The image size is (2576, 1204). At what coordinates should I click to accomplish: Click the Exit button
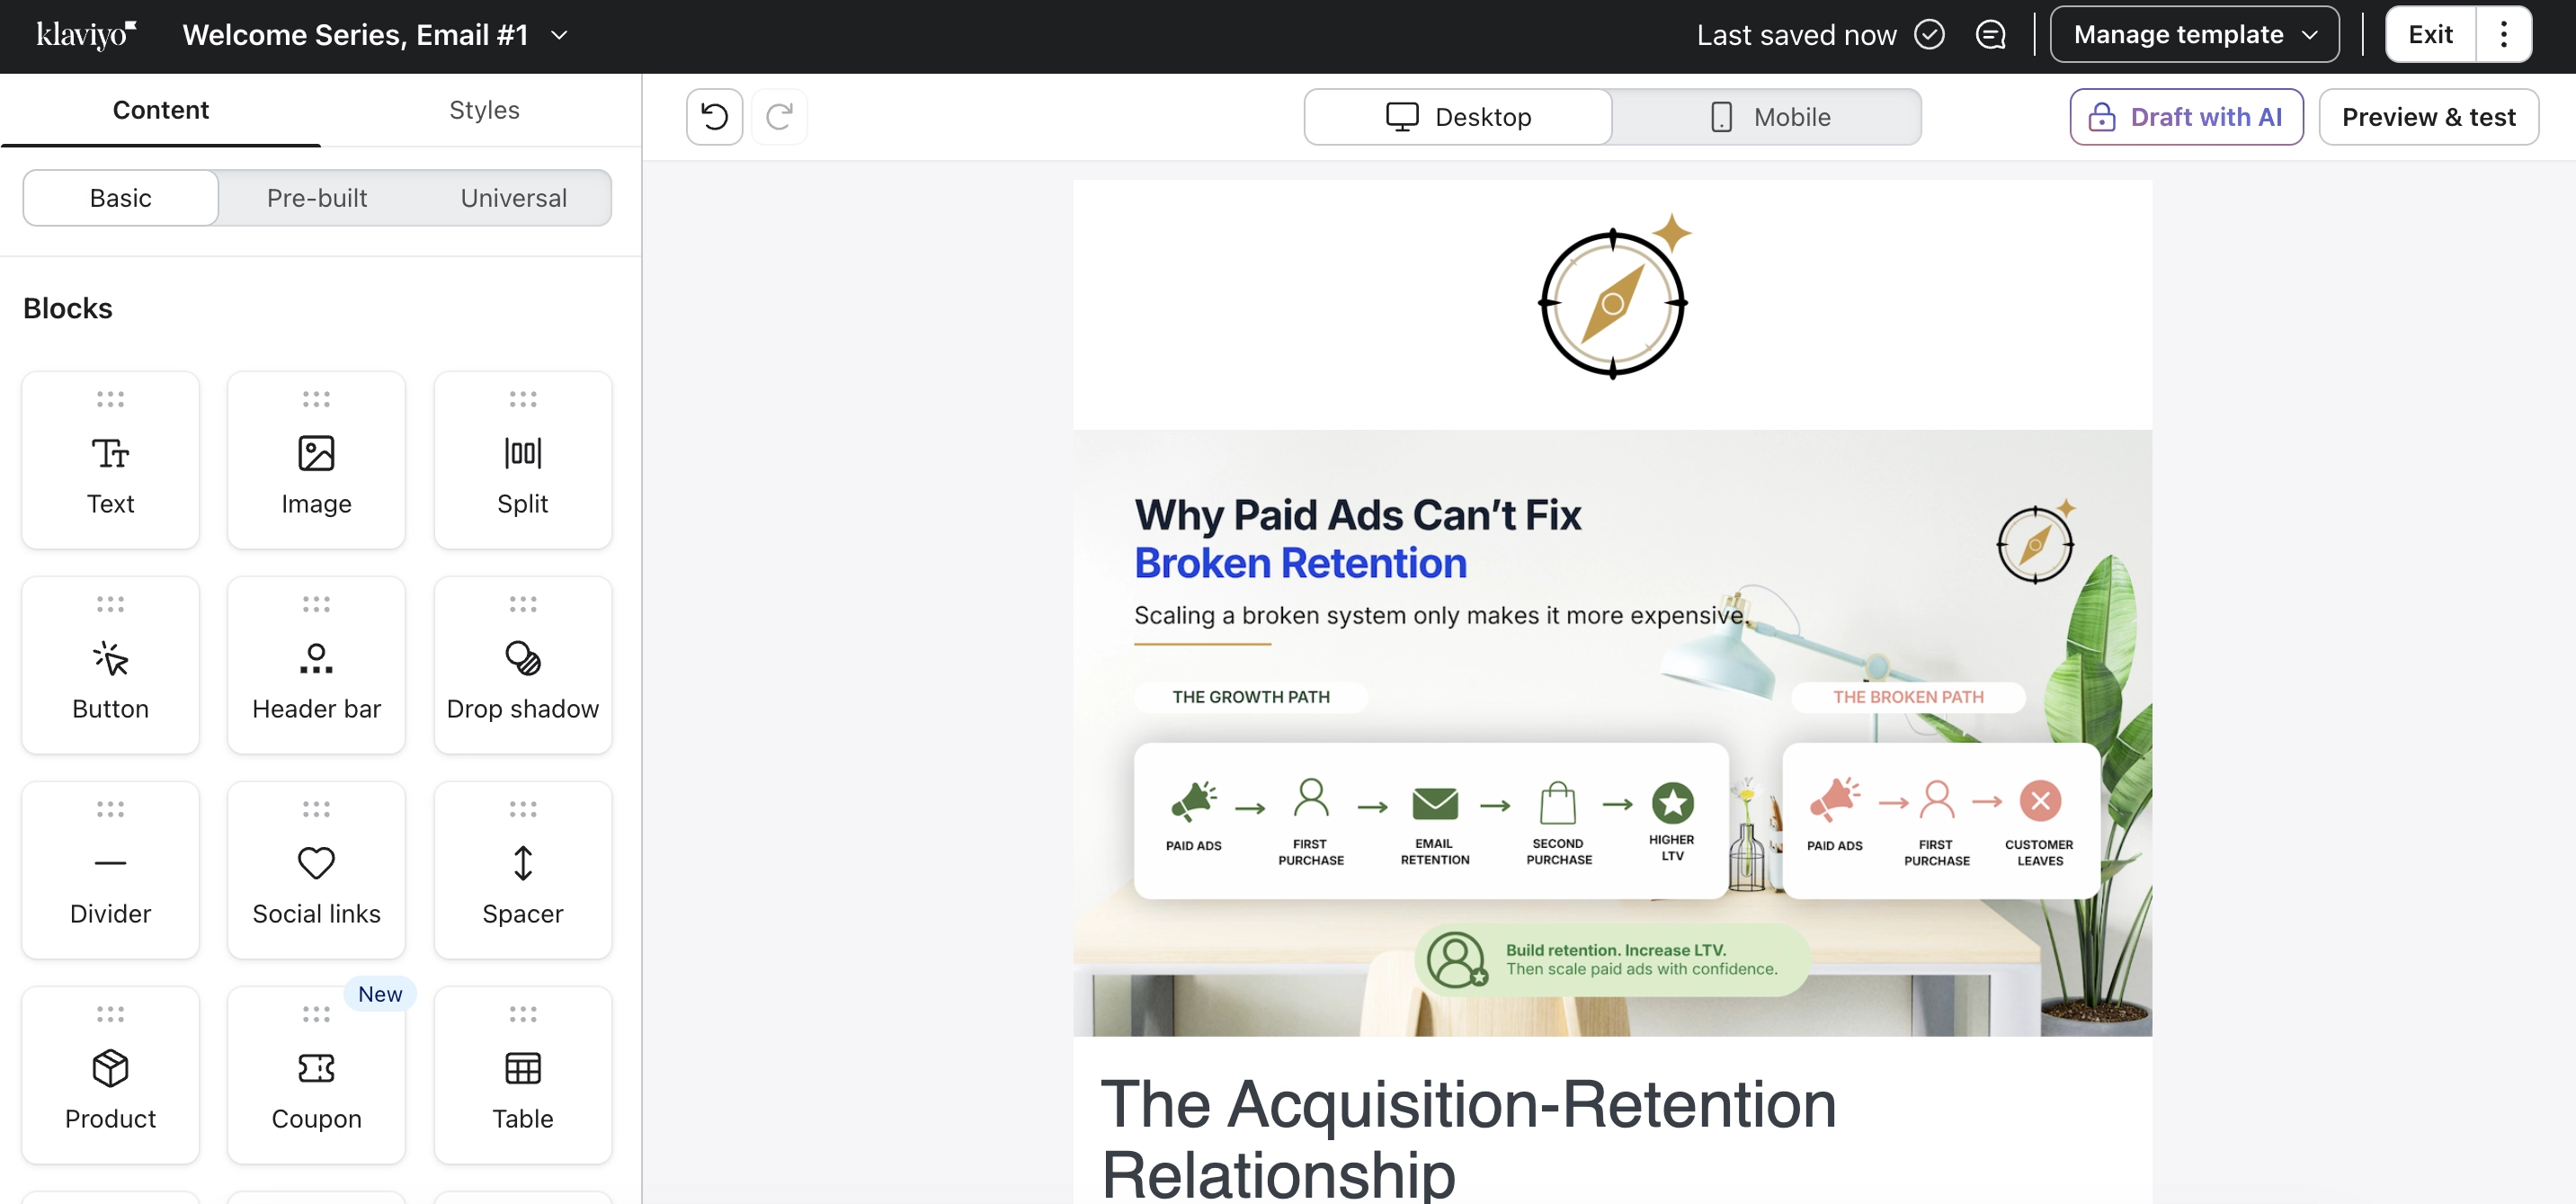(x=2430, y=35)
